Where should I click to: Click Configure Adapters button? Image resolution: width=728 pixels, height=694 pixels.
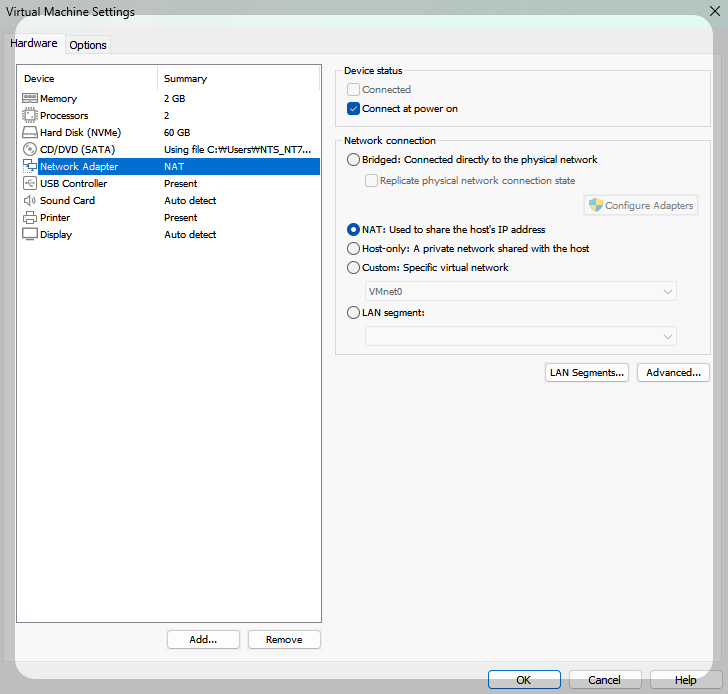pos(641,205)
